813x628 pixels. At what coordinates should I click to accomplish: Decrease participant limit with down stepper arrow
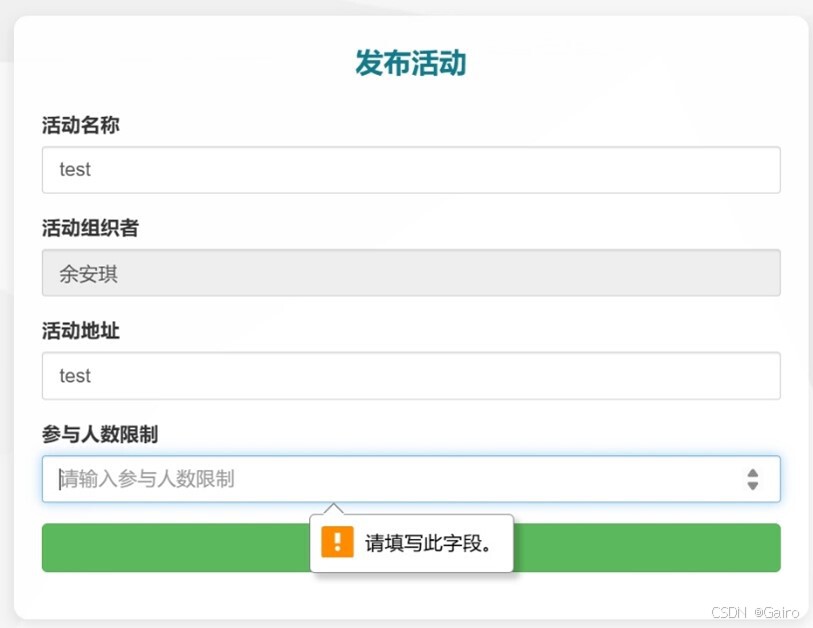pyautogui.click(x=752, y=485)
